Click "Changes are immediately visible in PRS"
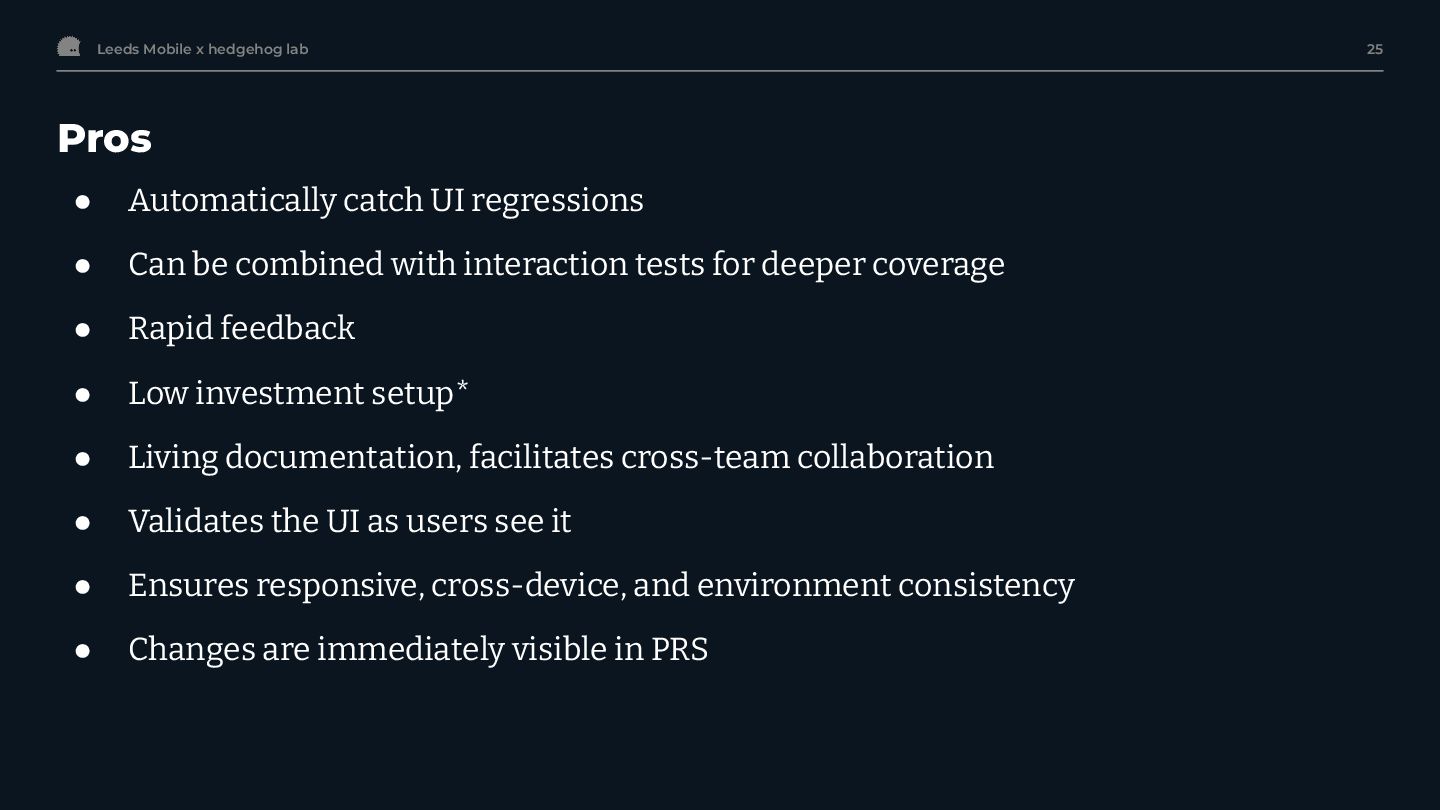This screenshot has width=1440, height=810. tap(418, 649)
